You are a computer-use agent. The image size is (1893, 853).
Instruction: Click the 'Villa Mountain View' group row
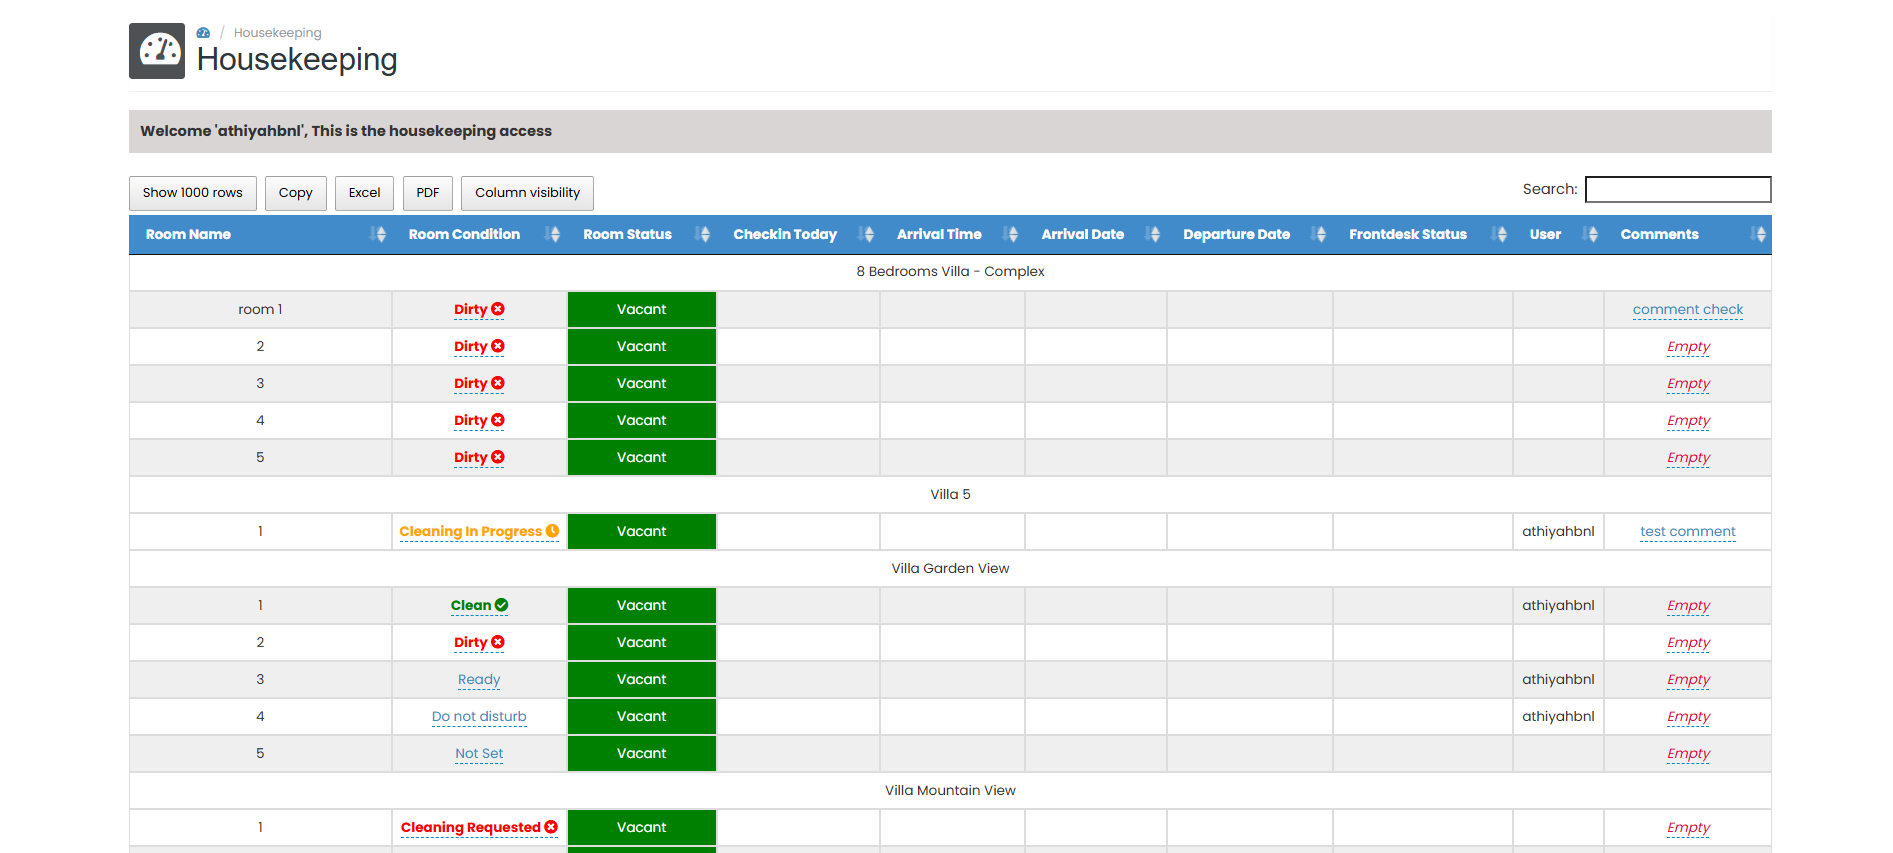[x=950, y=791]
